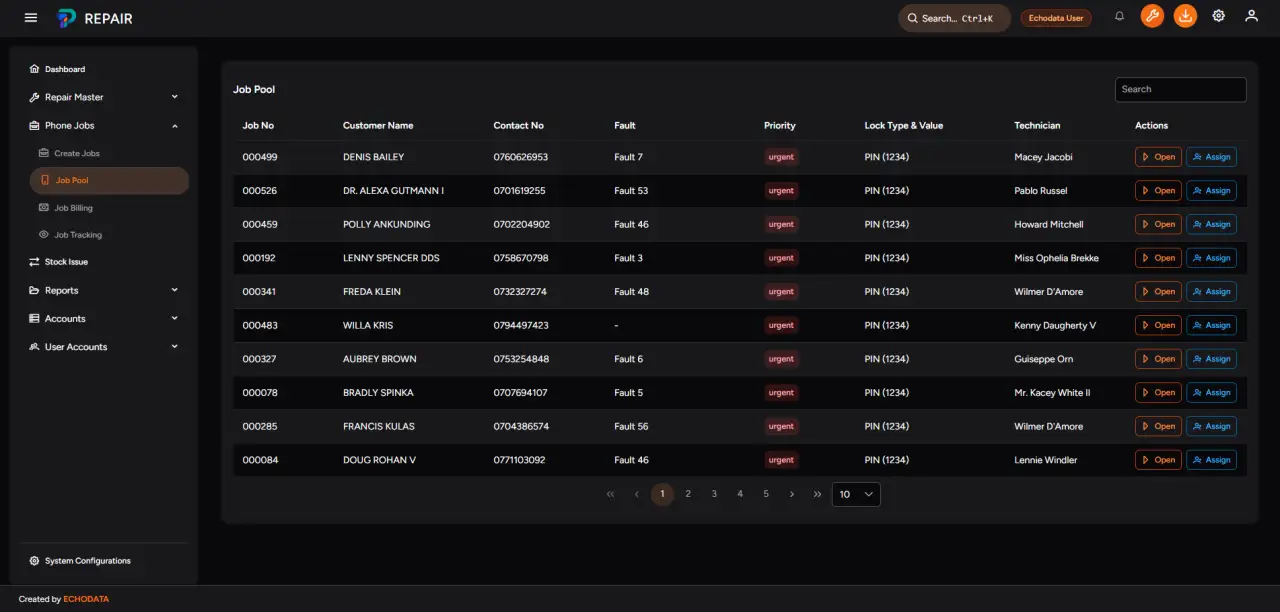This screenshot has width=1280, height=612.
Task: Assign job 000459 for Polly Ankunding
Action: (1211, 224)
